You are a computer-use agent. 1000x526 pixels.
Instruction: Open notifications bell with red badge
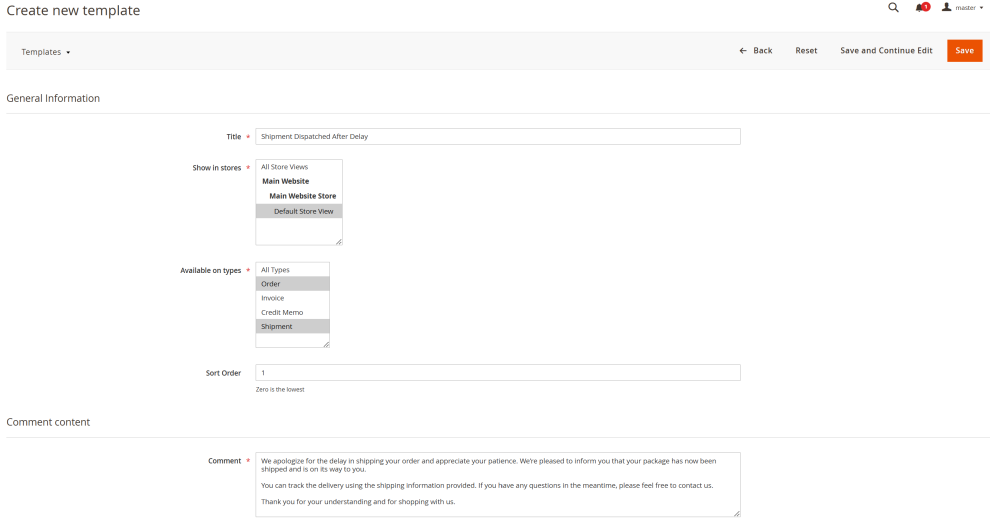click(922, 8)
